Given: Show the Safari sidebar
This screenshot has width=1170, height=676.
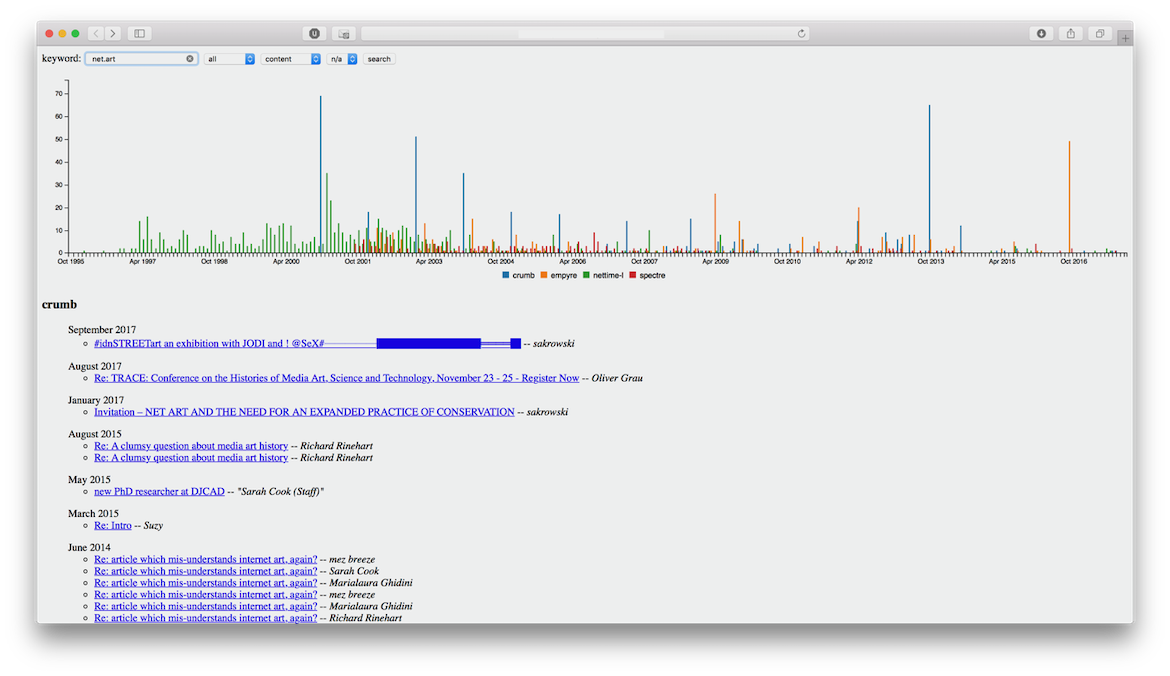Looking at the screenshot, I should pyautogui.click(x=140, y=33).
